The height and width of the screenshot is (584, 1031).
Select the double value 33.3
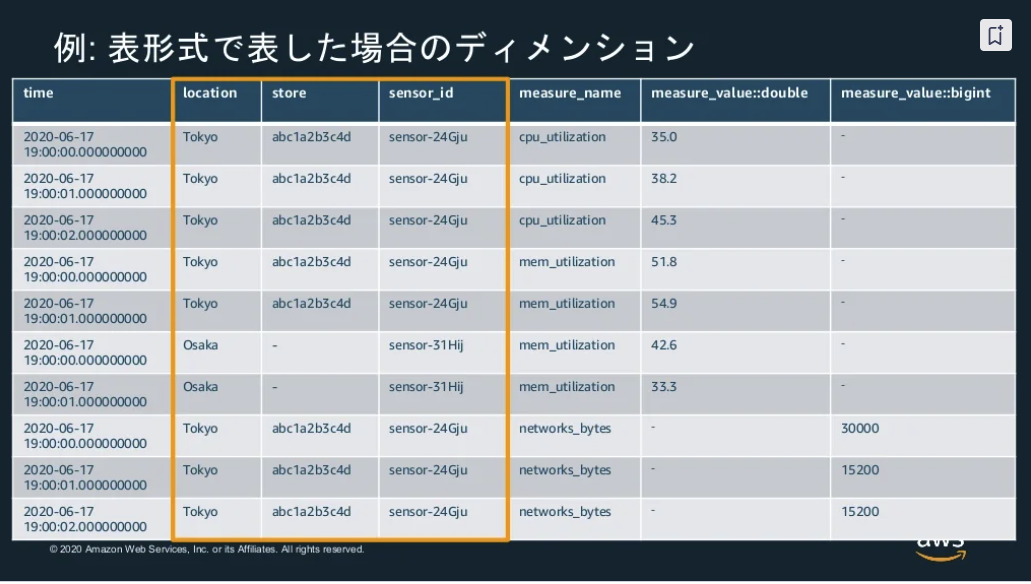(663, 387)
